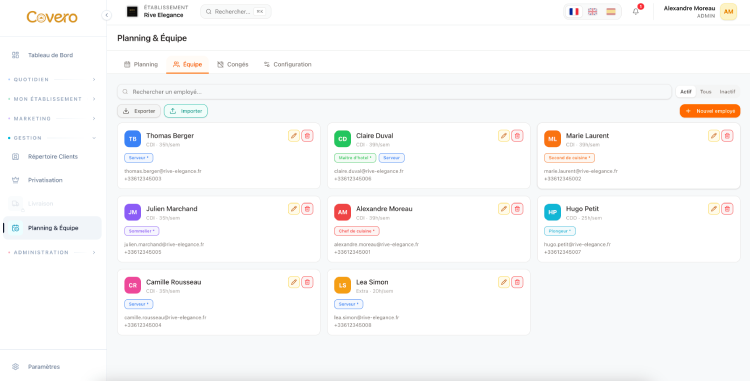The height and width of the screenshot is (381, 750).
Task: Open edit for Hugo Petit
Action: pos(714,209)
